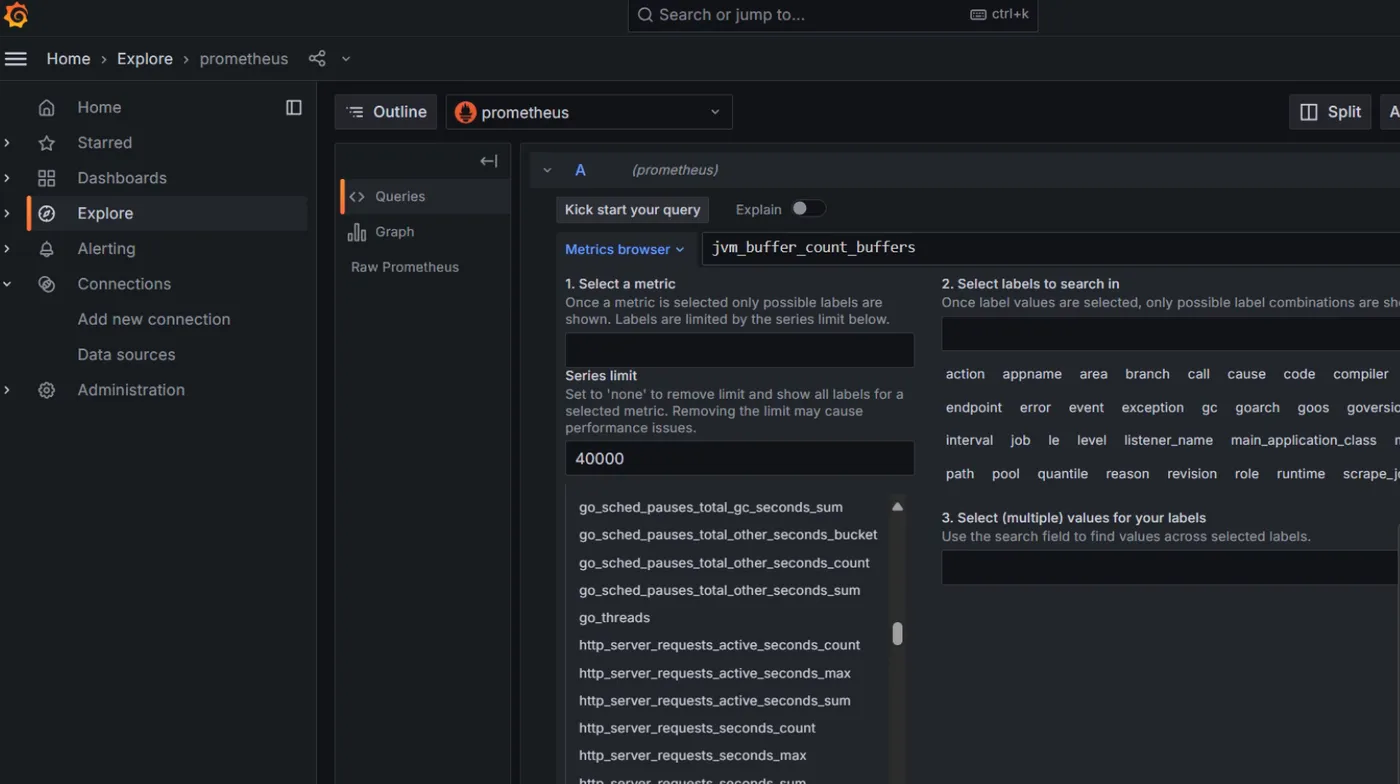Collapse query row A chevron
This screenshot has height=784, width=1400.
pos(547,170)
